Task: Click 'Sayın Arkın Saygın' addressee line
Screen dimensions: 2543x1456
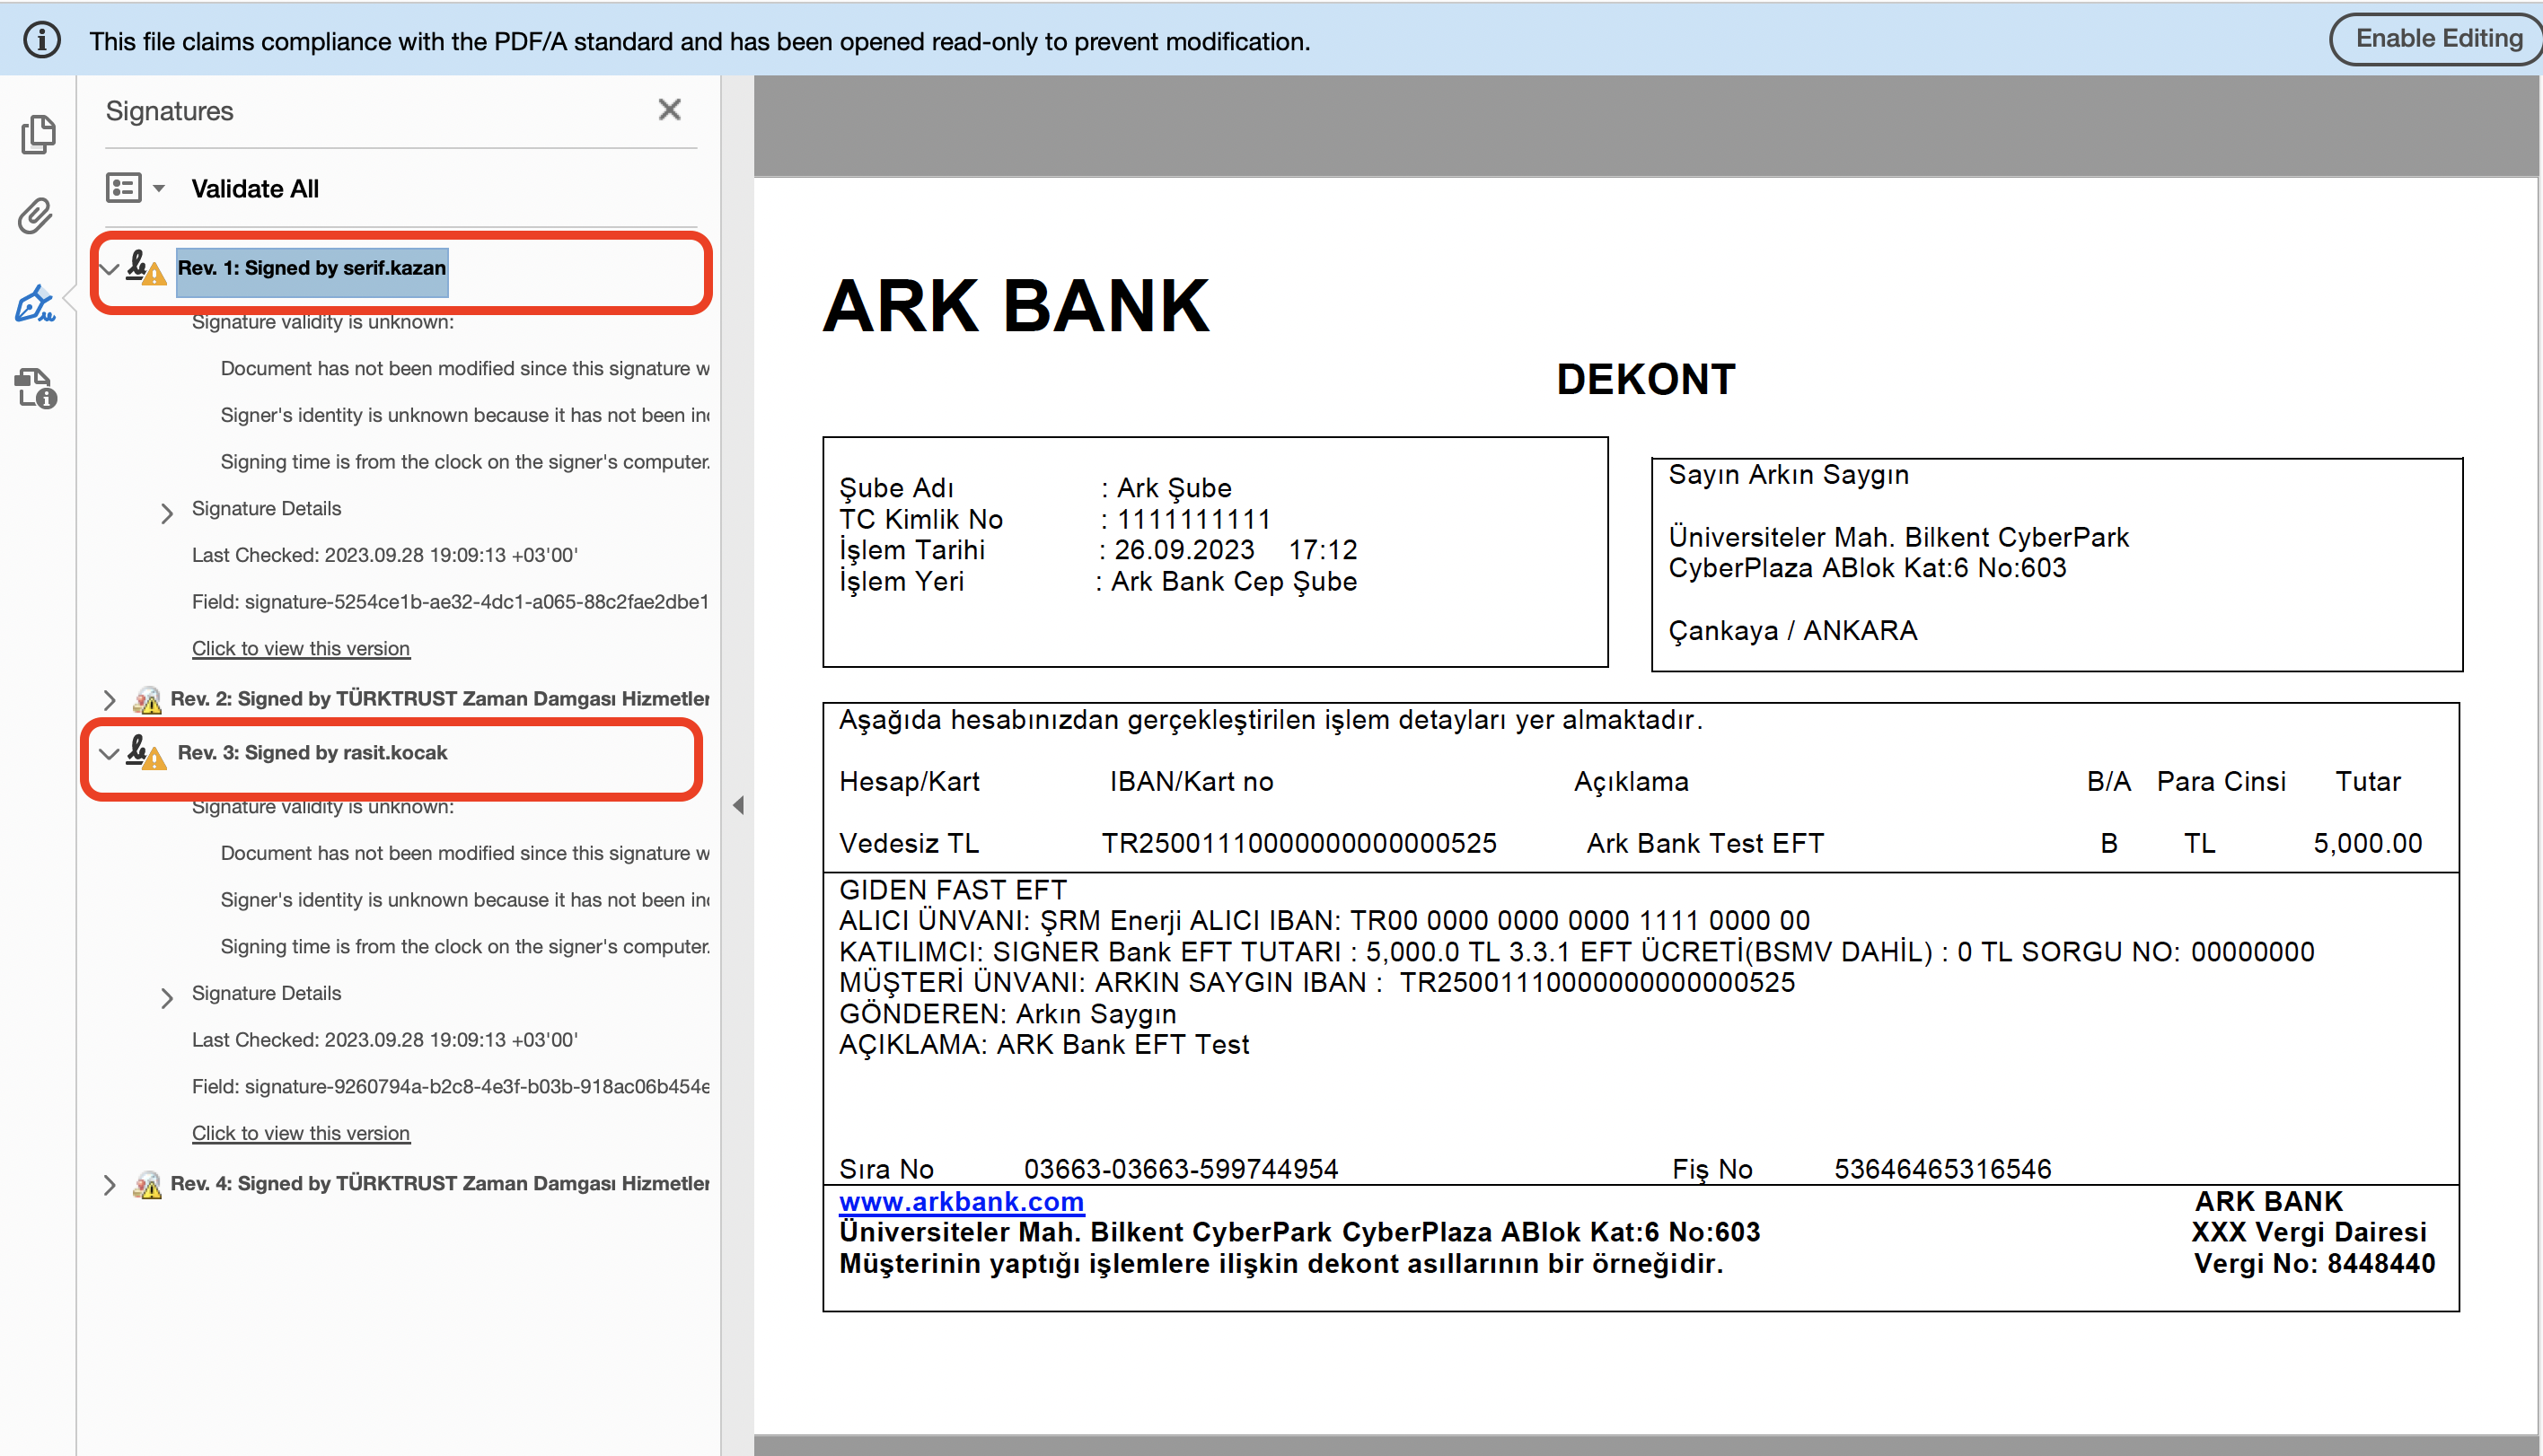Action: (1789, 474)
